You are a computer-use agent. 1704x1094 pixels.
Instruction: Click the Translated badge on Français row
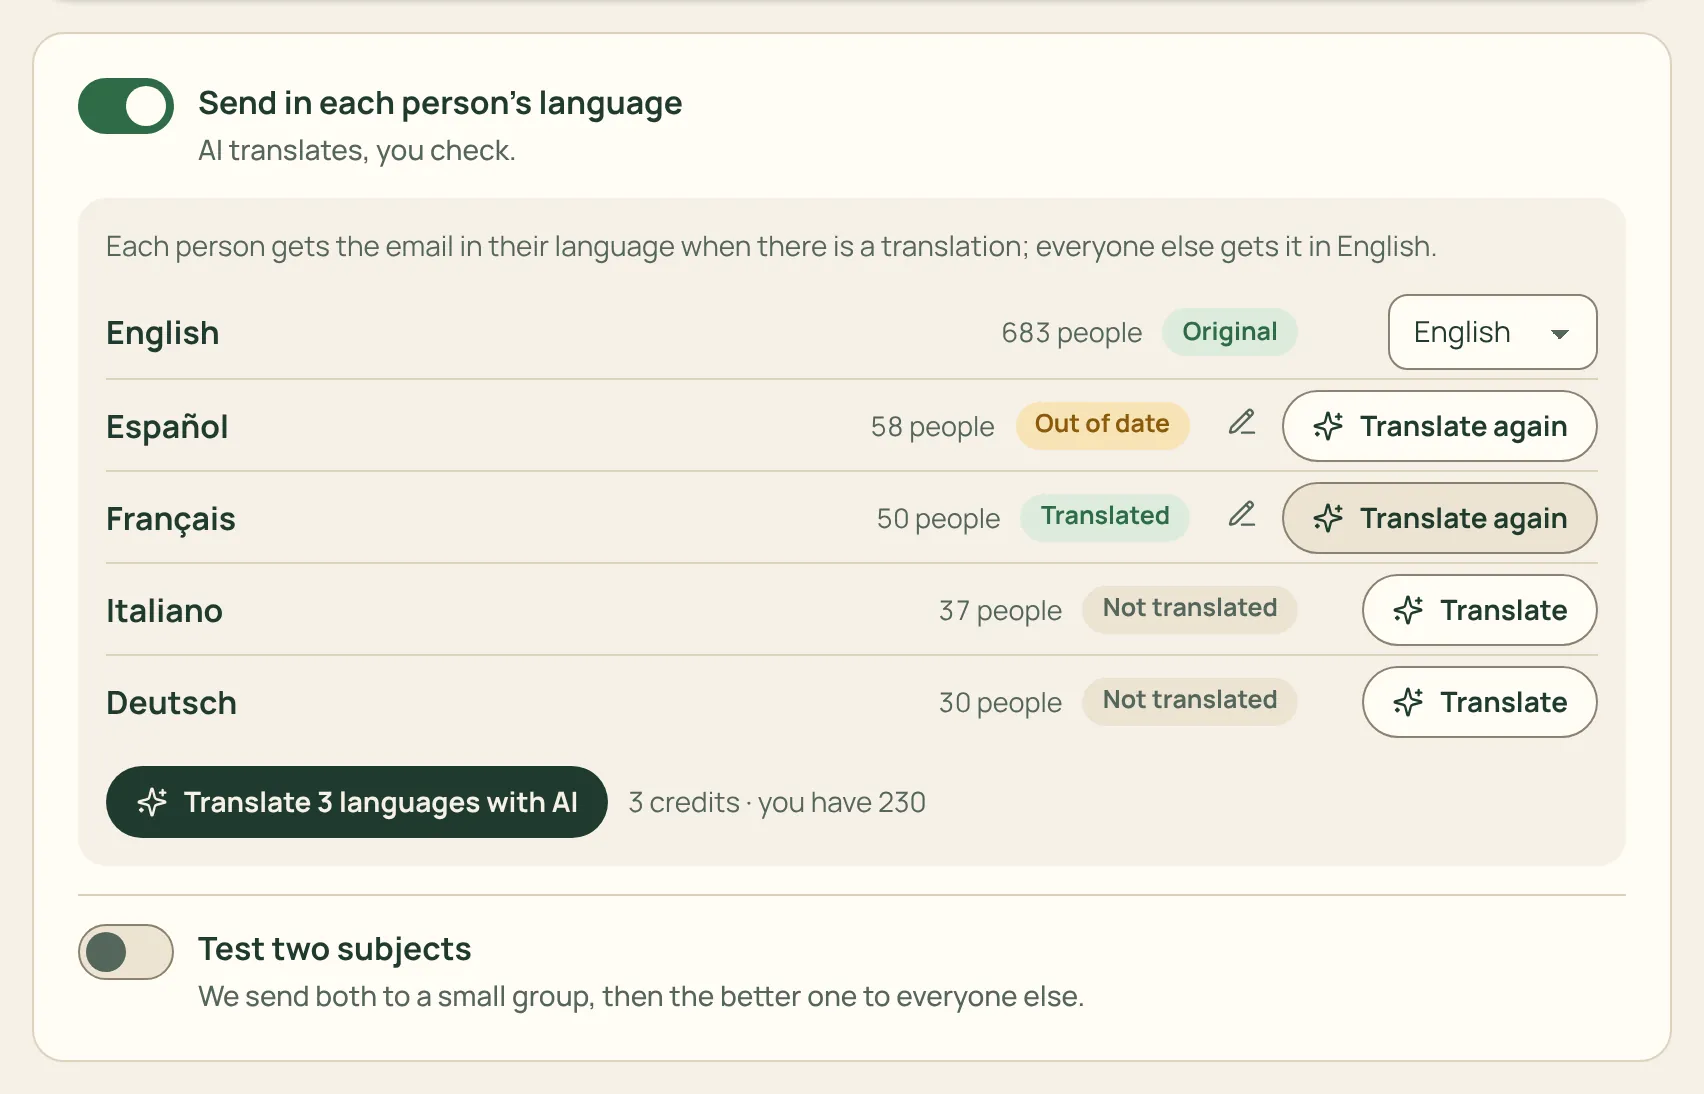[x=1104, y=517]
